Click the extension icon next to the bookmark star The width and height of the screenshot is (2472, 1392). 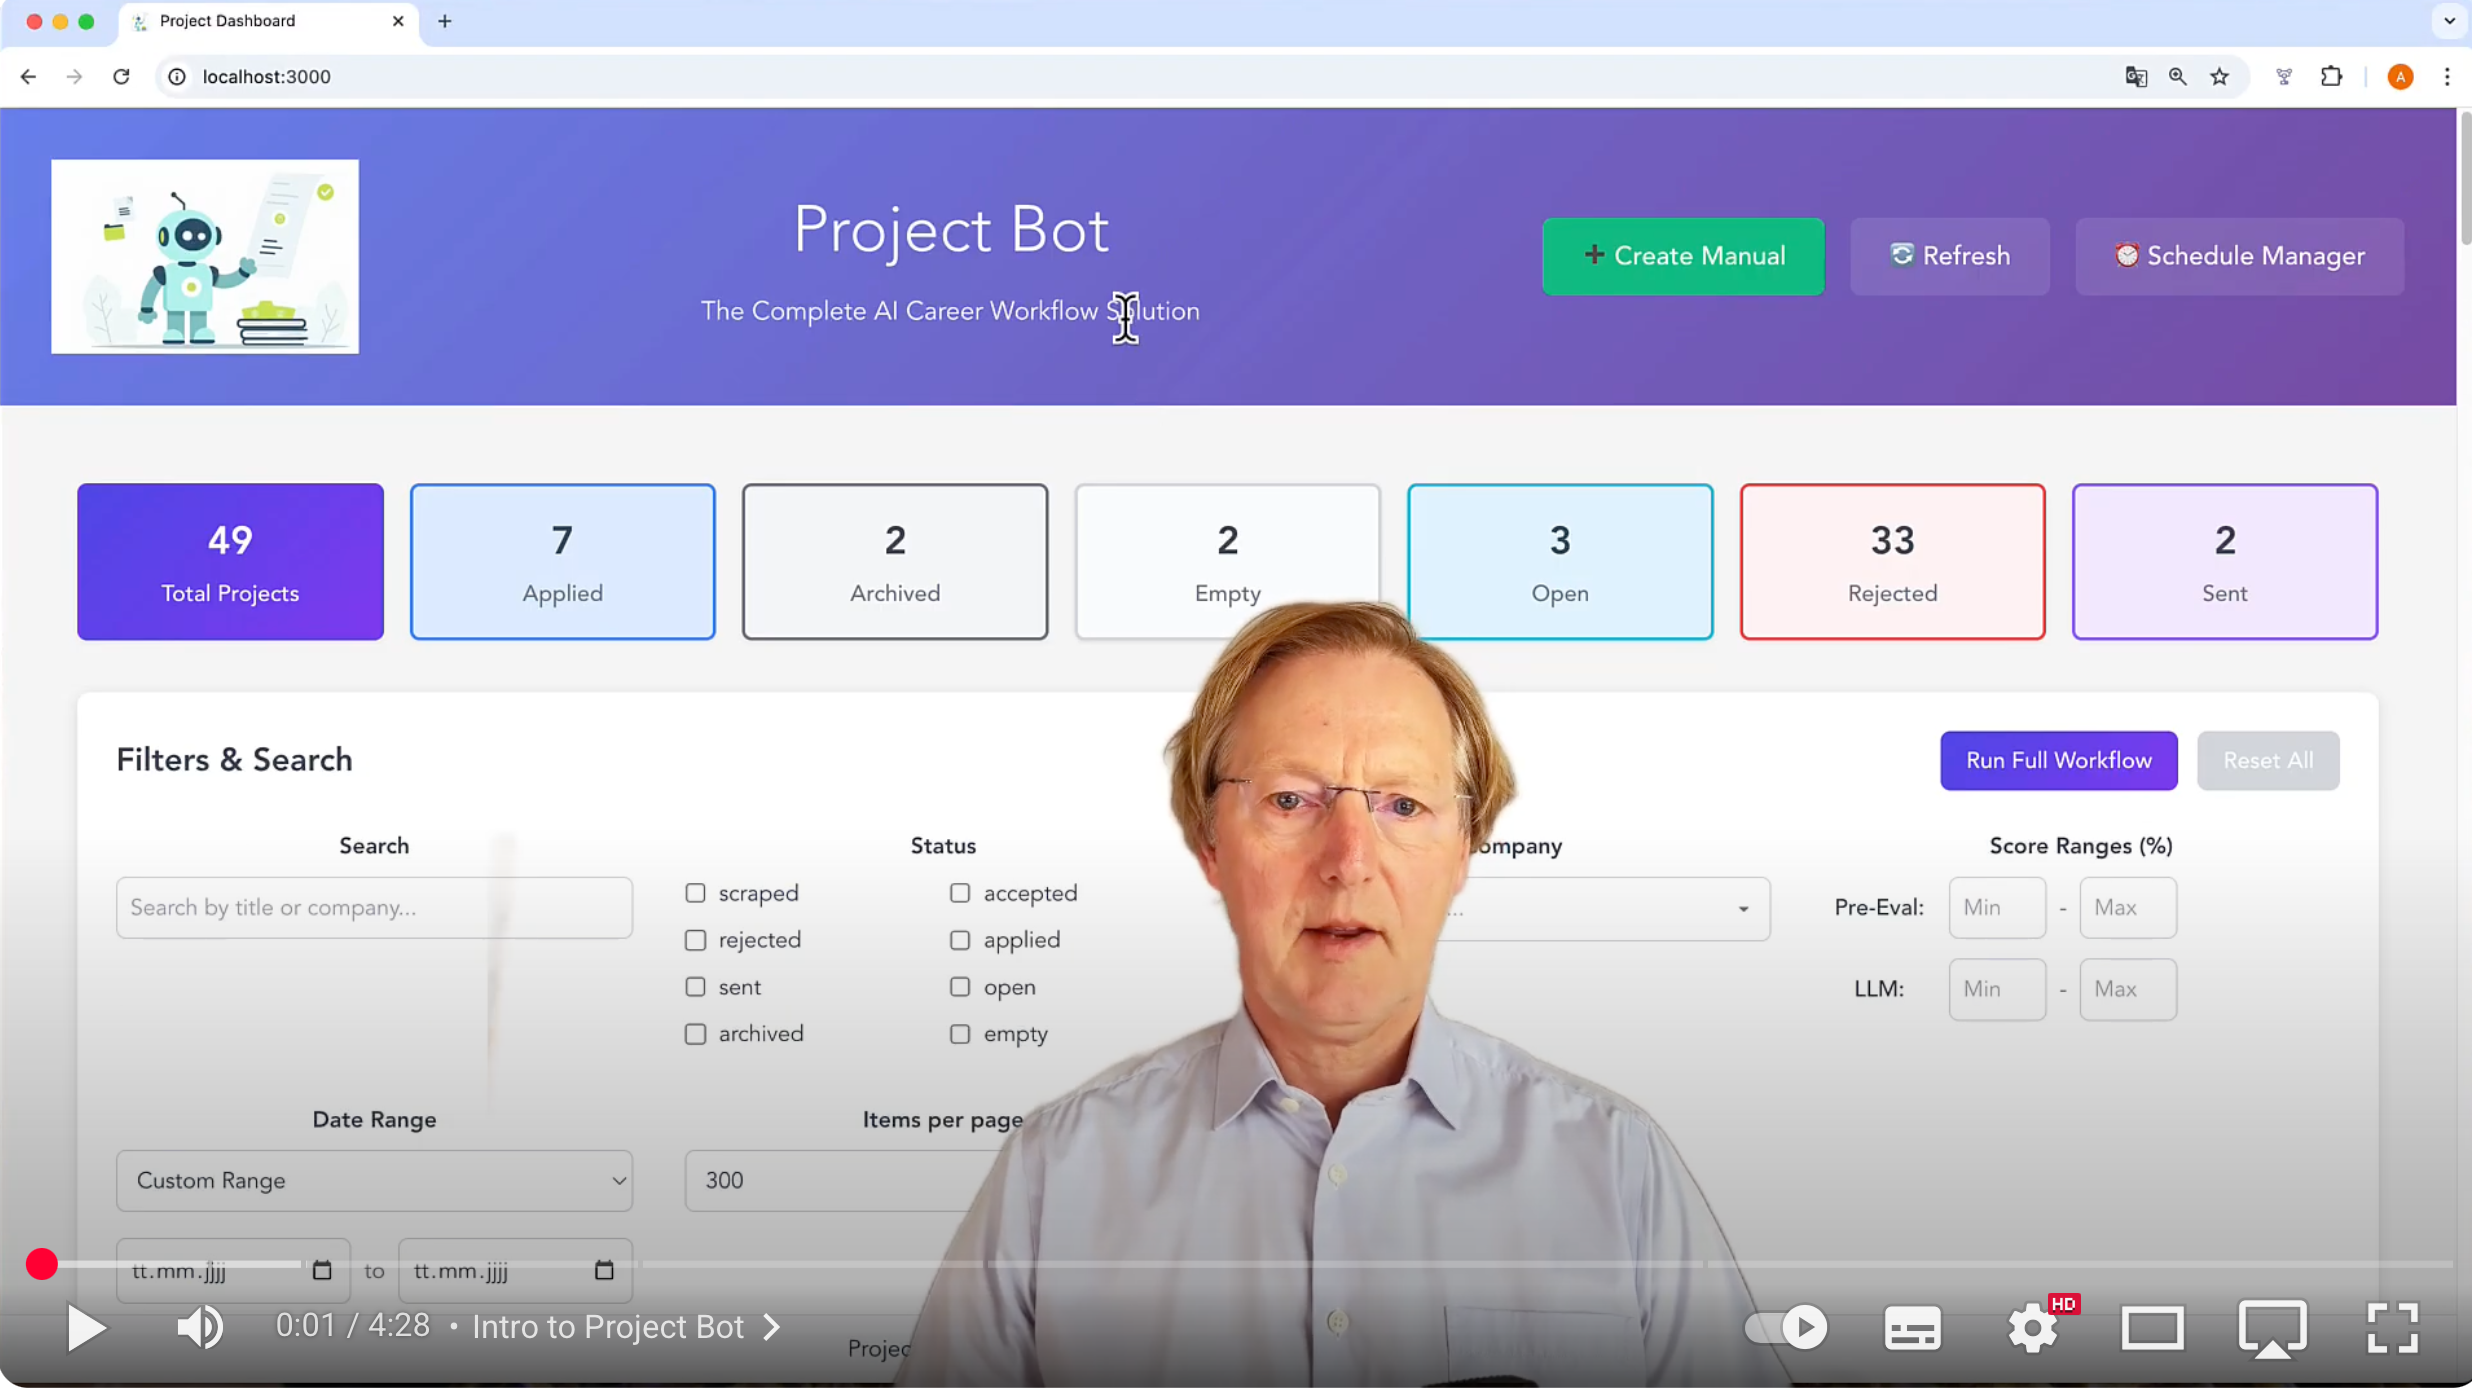(2284, 77)
